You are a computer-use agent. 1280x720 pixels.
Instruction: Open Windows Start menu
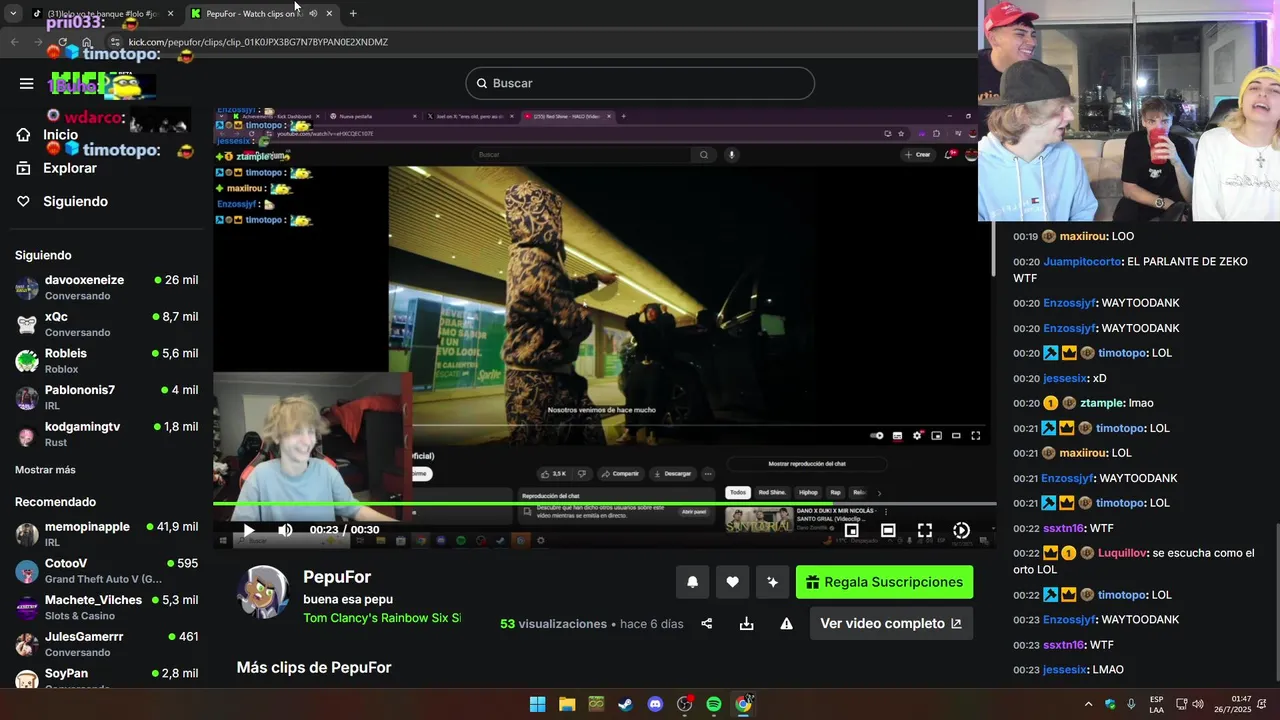(537, 704)
